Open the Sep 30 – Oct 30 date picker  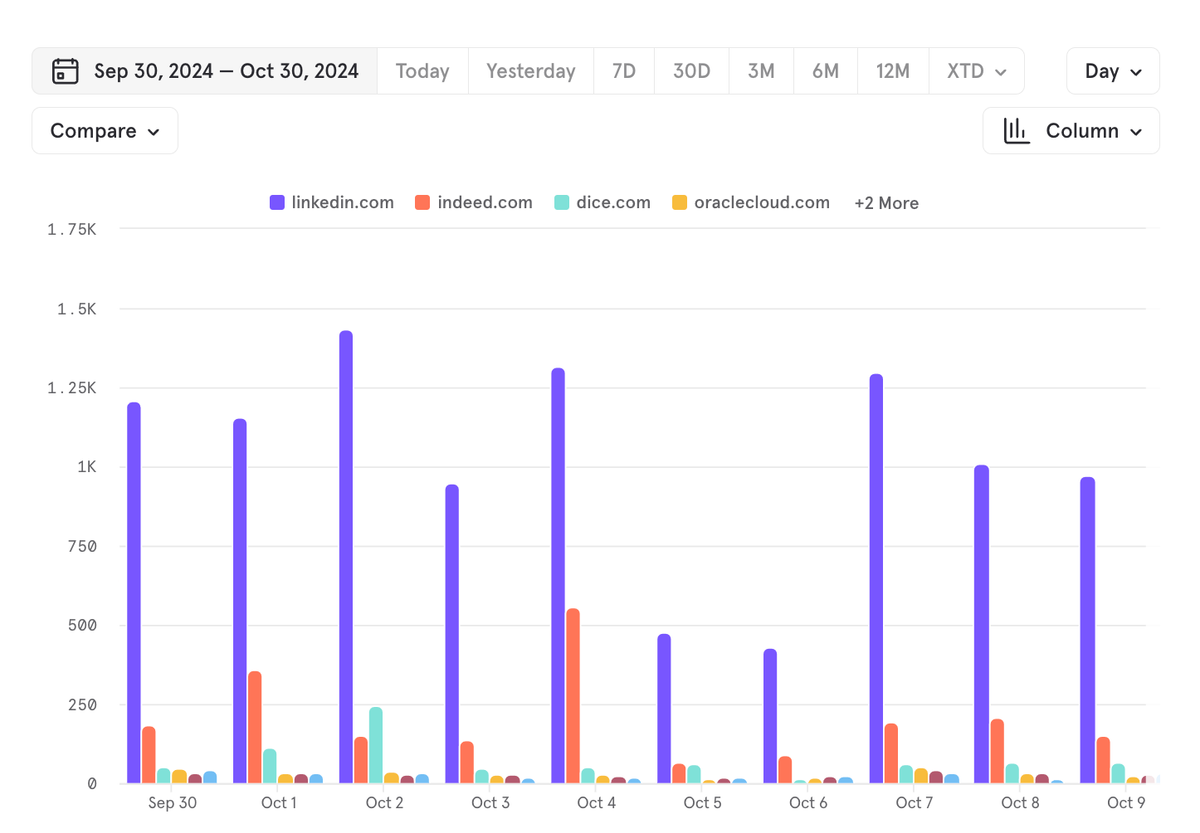pyautogui.click(x=205, y=71)
